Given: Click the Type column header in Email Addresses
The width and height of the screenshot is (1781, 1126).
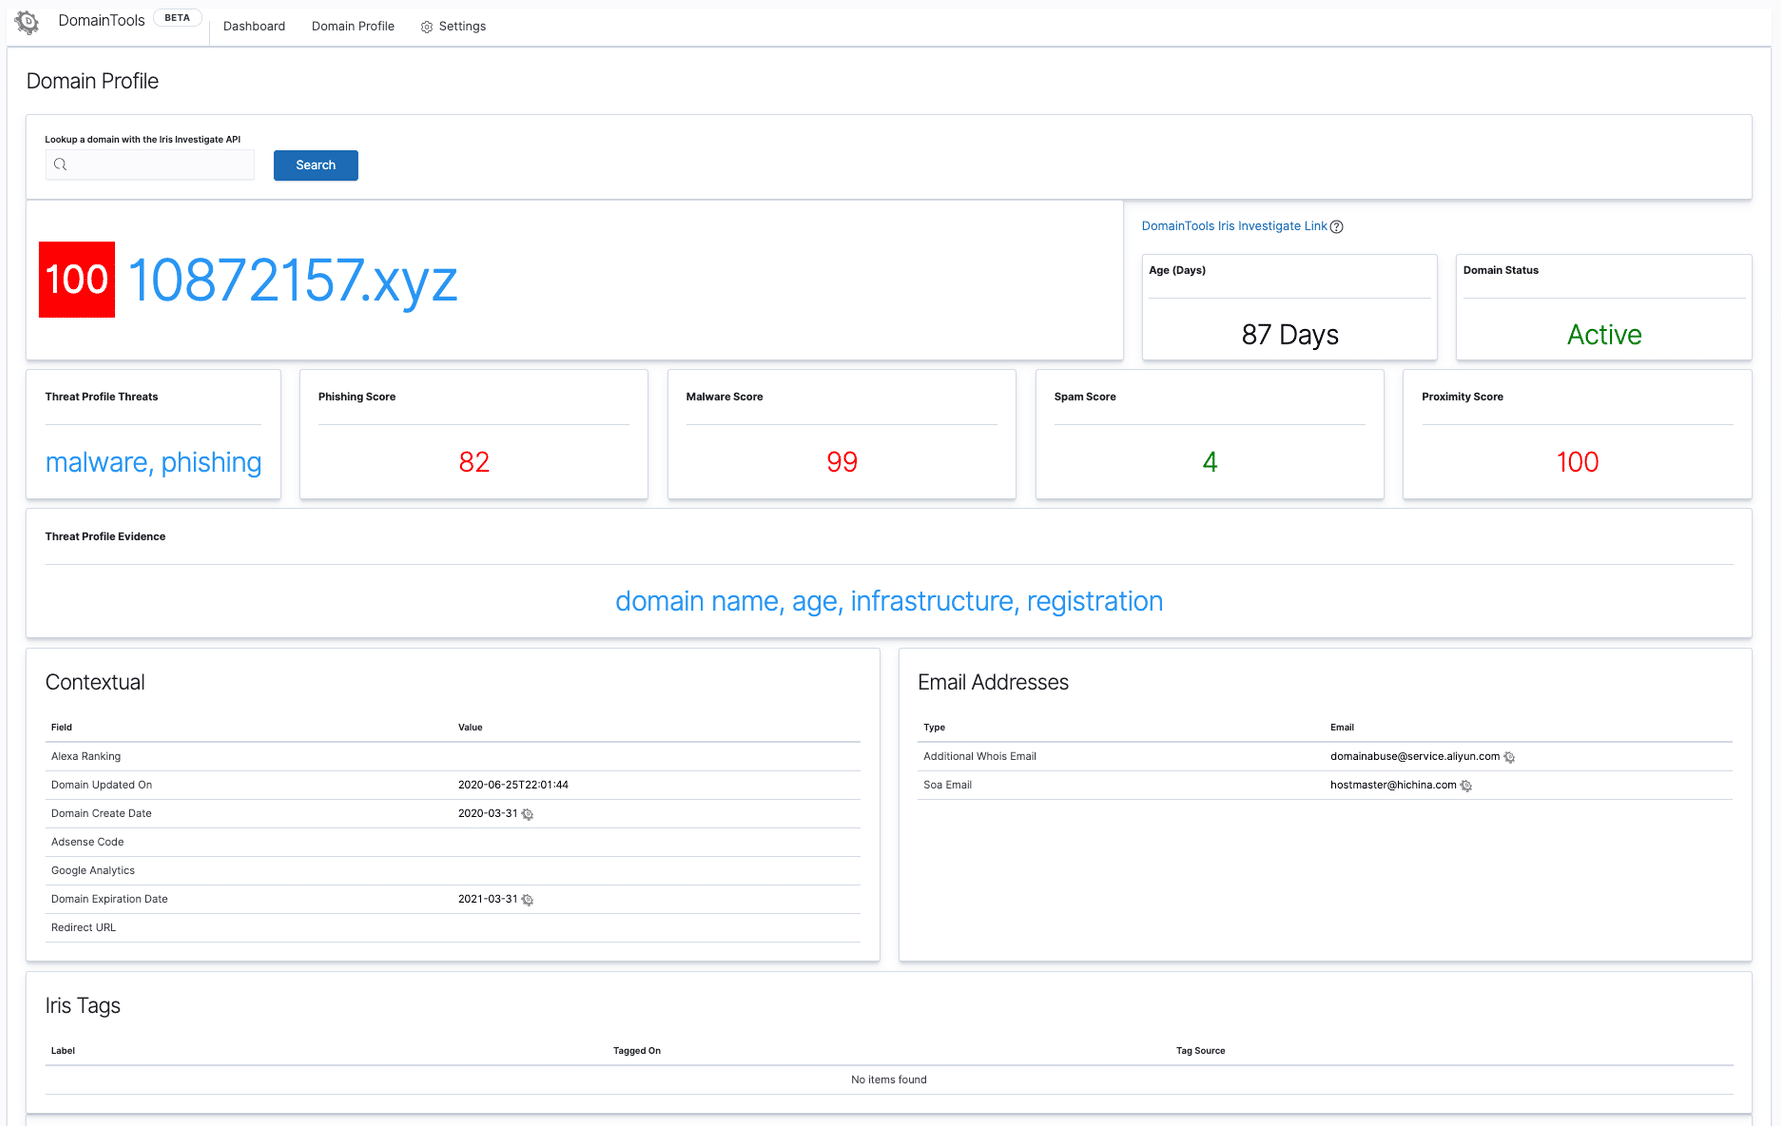Looking at the screenshot, I should click(934, 728).
